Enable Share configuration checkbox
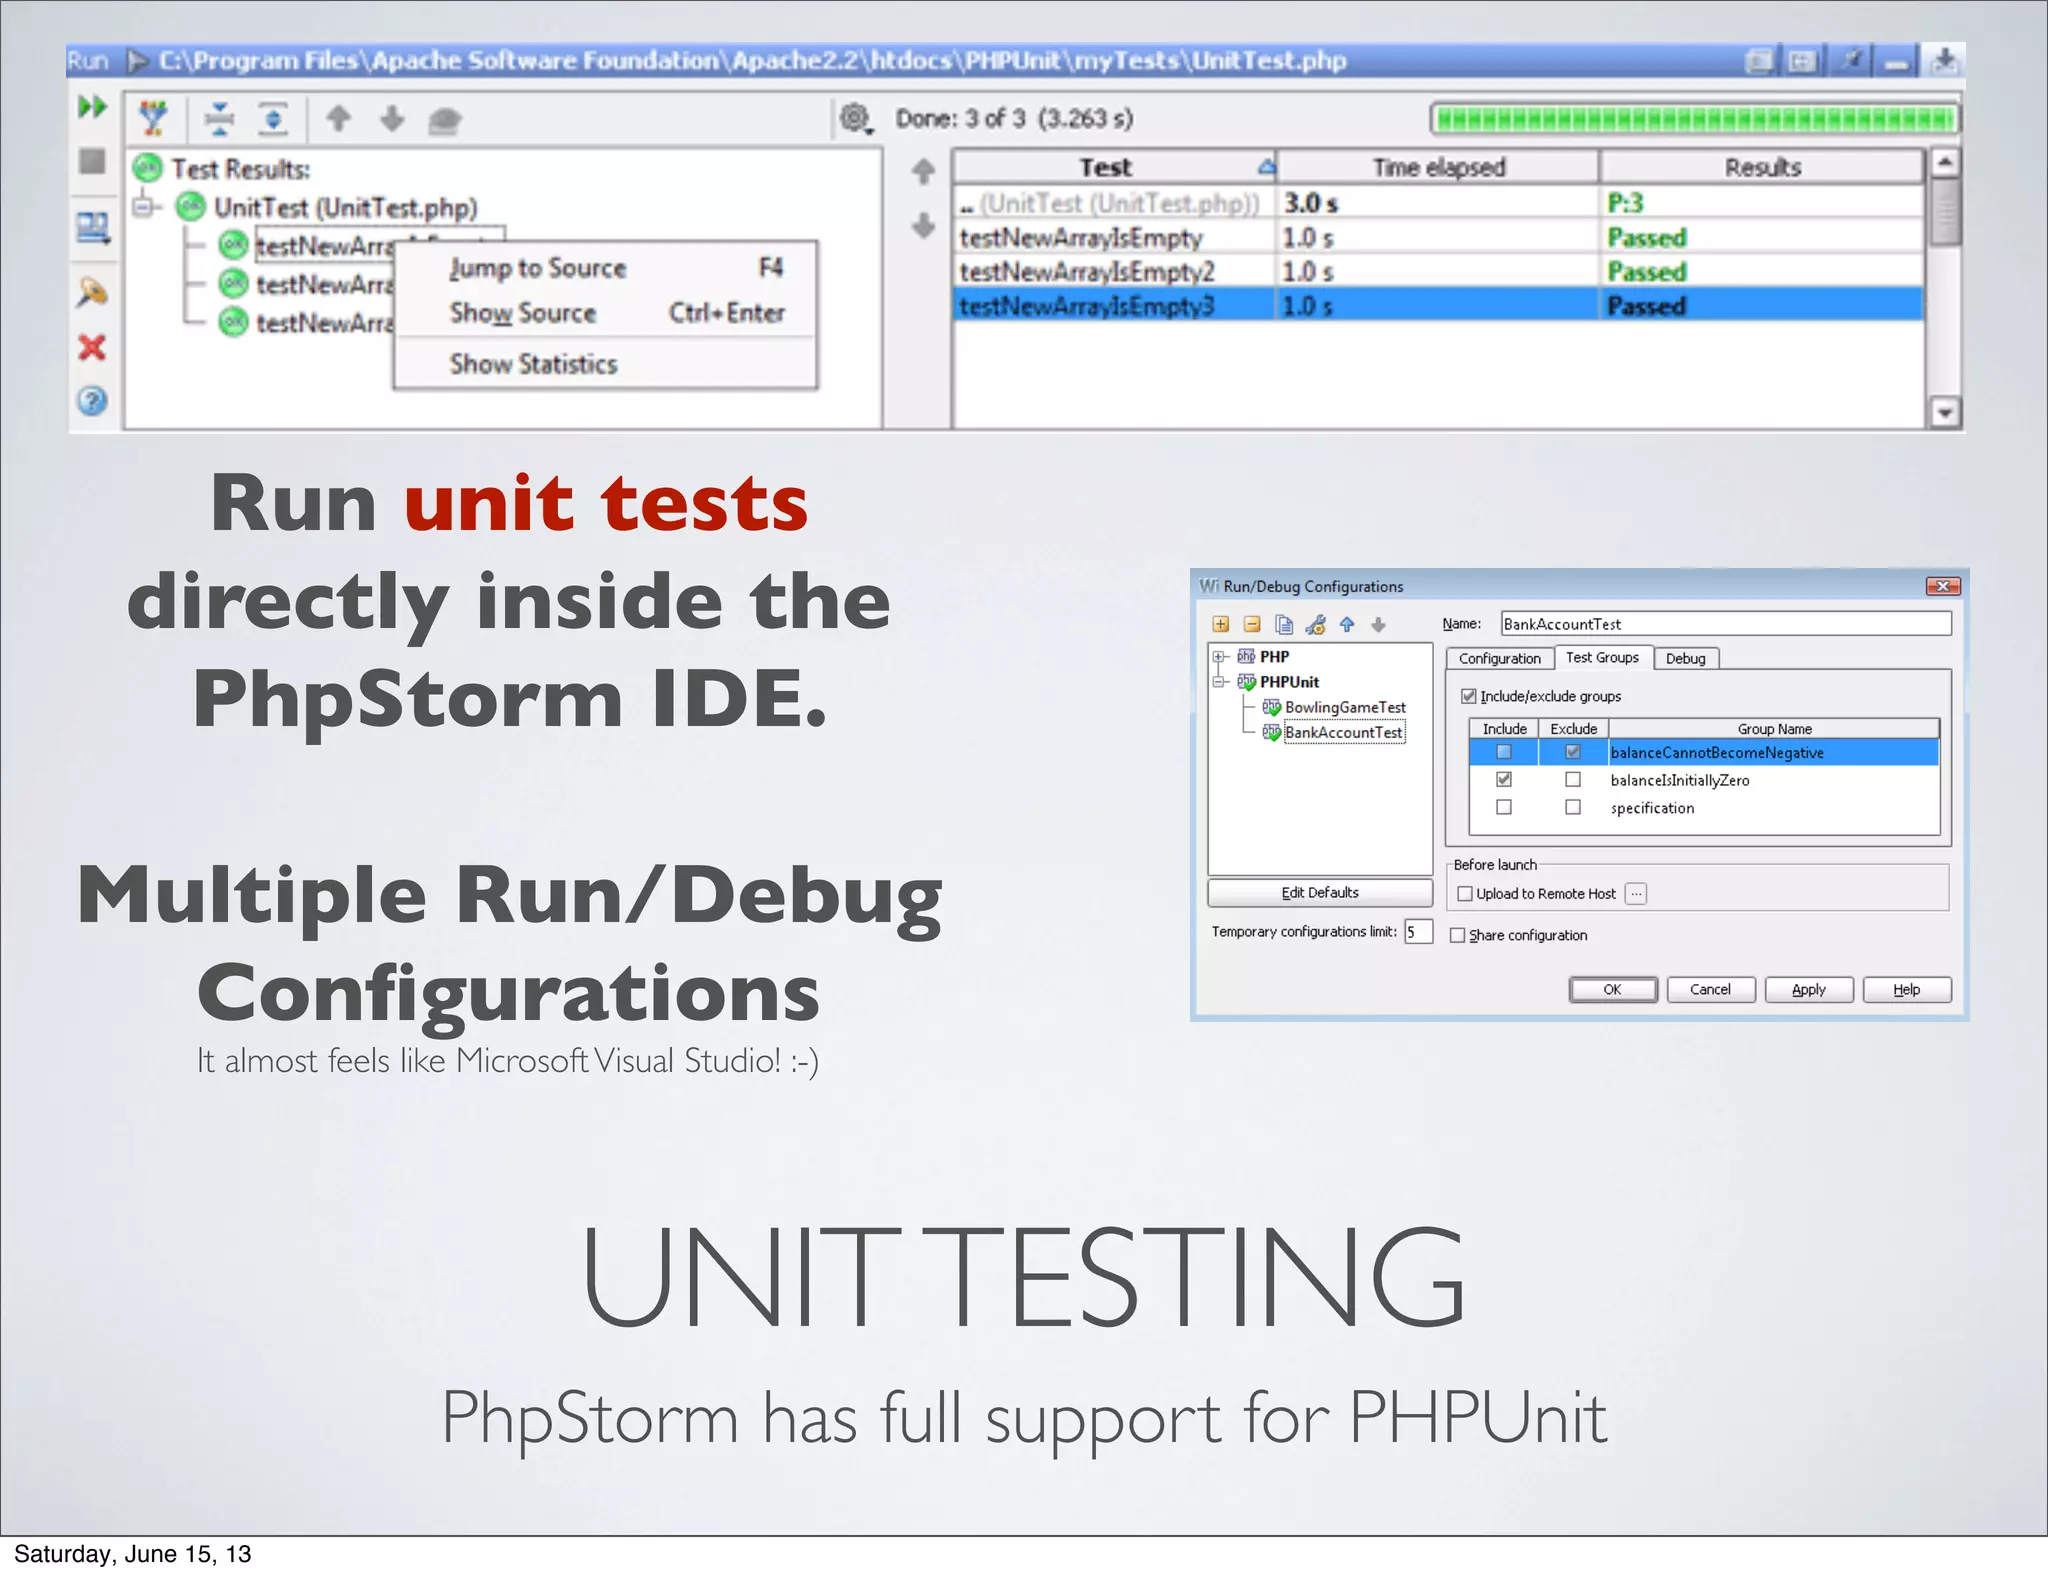Image resolution: width=2048 pixels, height=1576 pixels. (1457, 935)
